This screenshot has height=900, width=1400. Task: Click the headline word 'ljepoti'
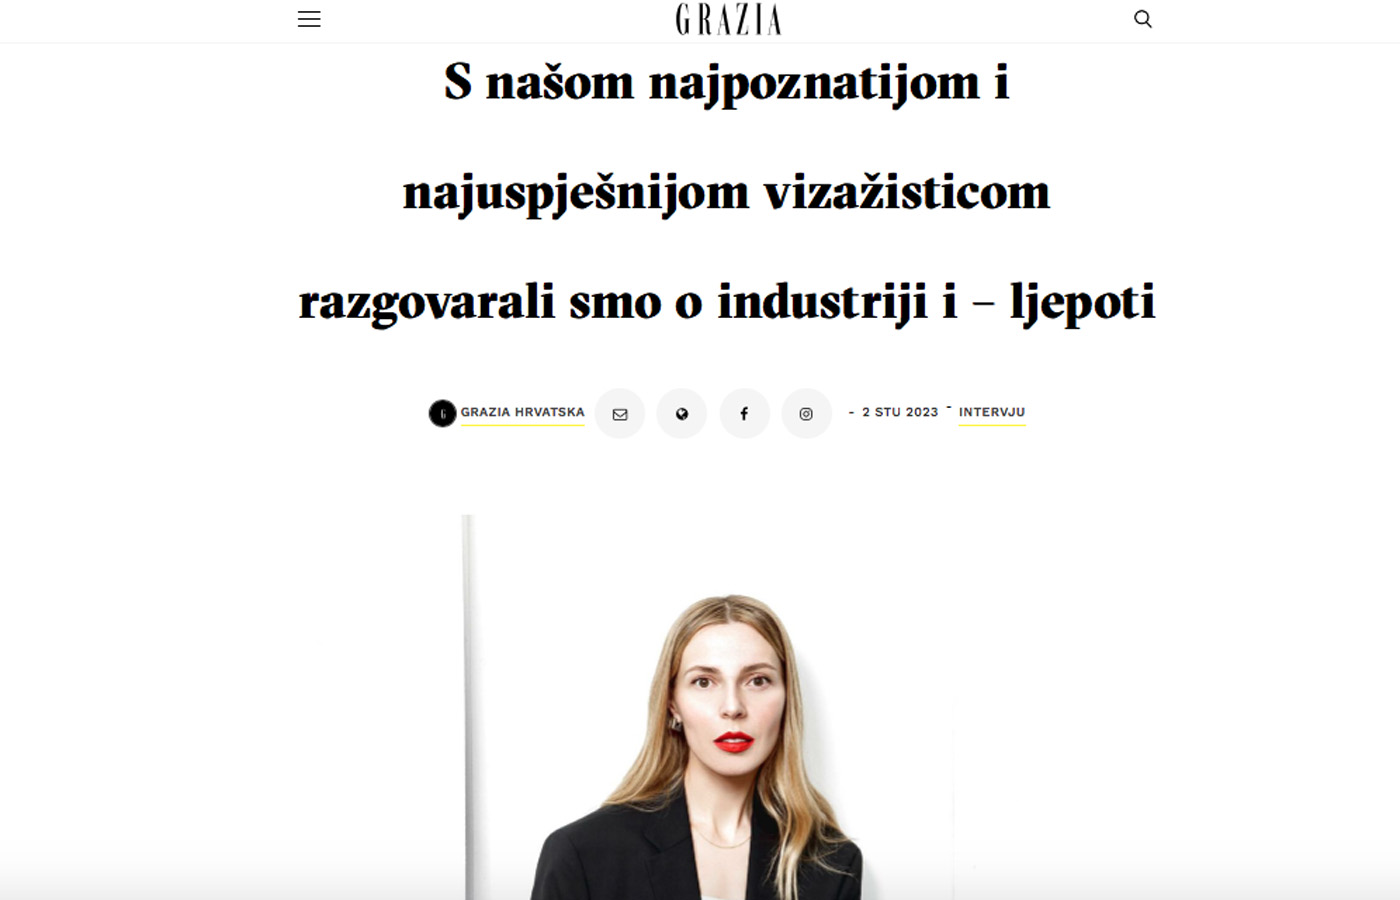(x=1083, y=303)
